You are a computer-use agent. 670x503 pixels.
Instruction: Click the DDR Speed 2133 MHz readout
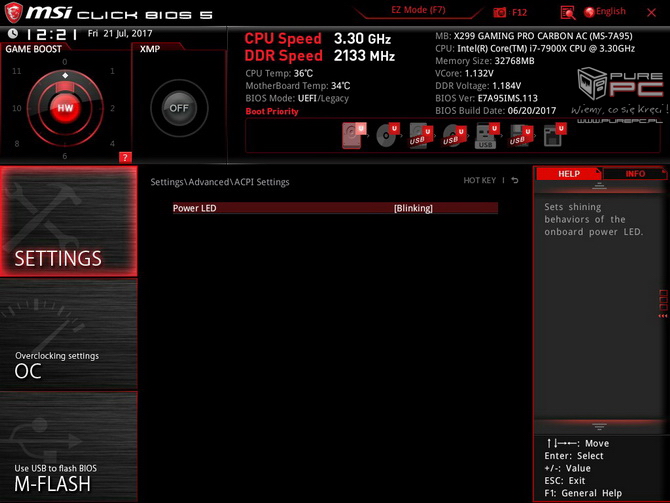pyautogui.click(x=320, y=56)
